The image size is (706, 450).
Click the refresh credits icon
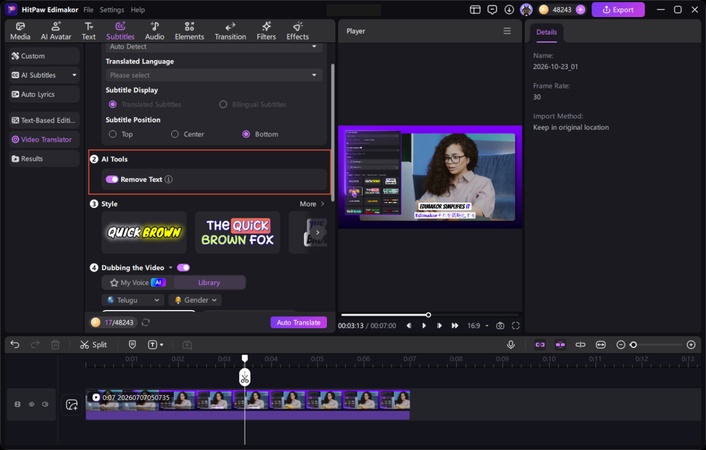[145, 322]
